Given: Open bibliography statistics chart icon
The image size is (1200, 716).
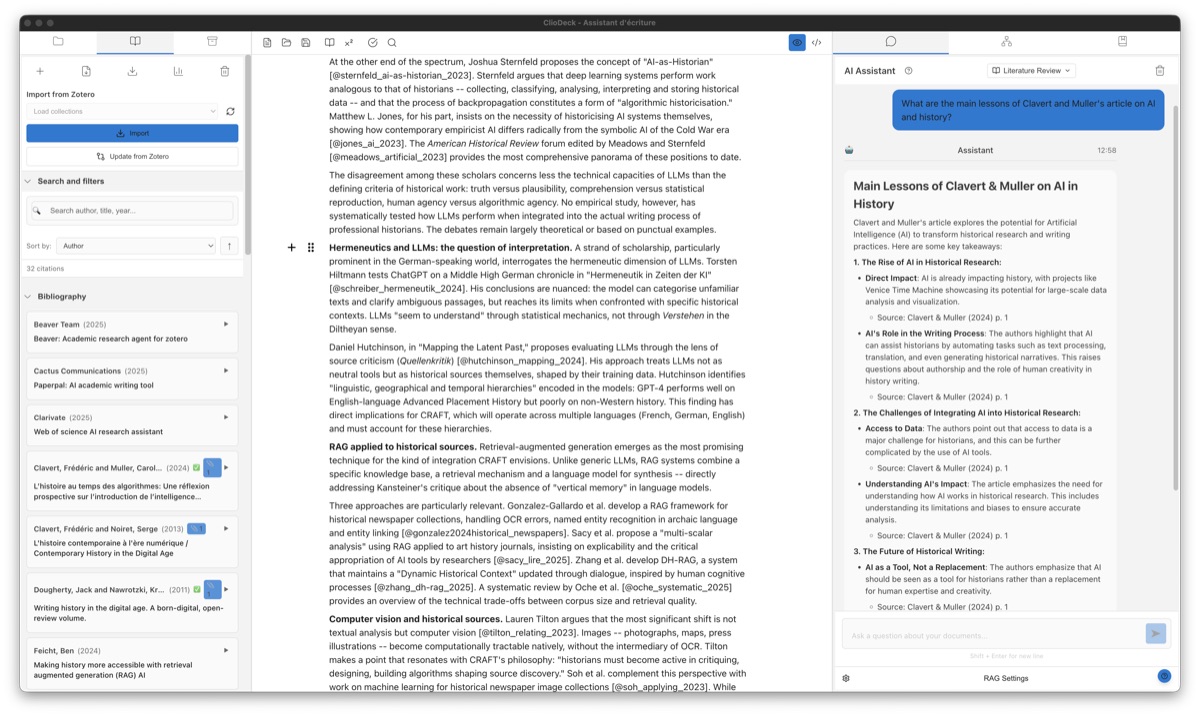Looking at the screenshot, I should 178,71.
